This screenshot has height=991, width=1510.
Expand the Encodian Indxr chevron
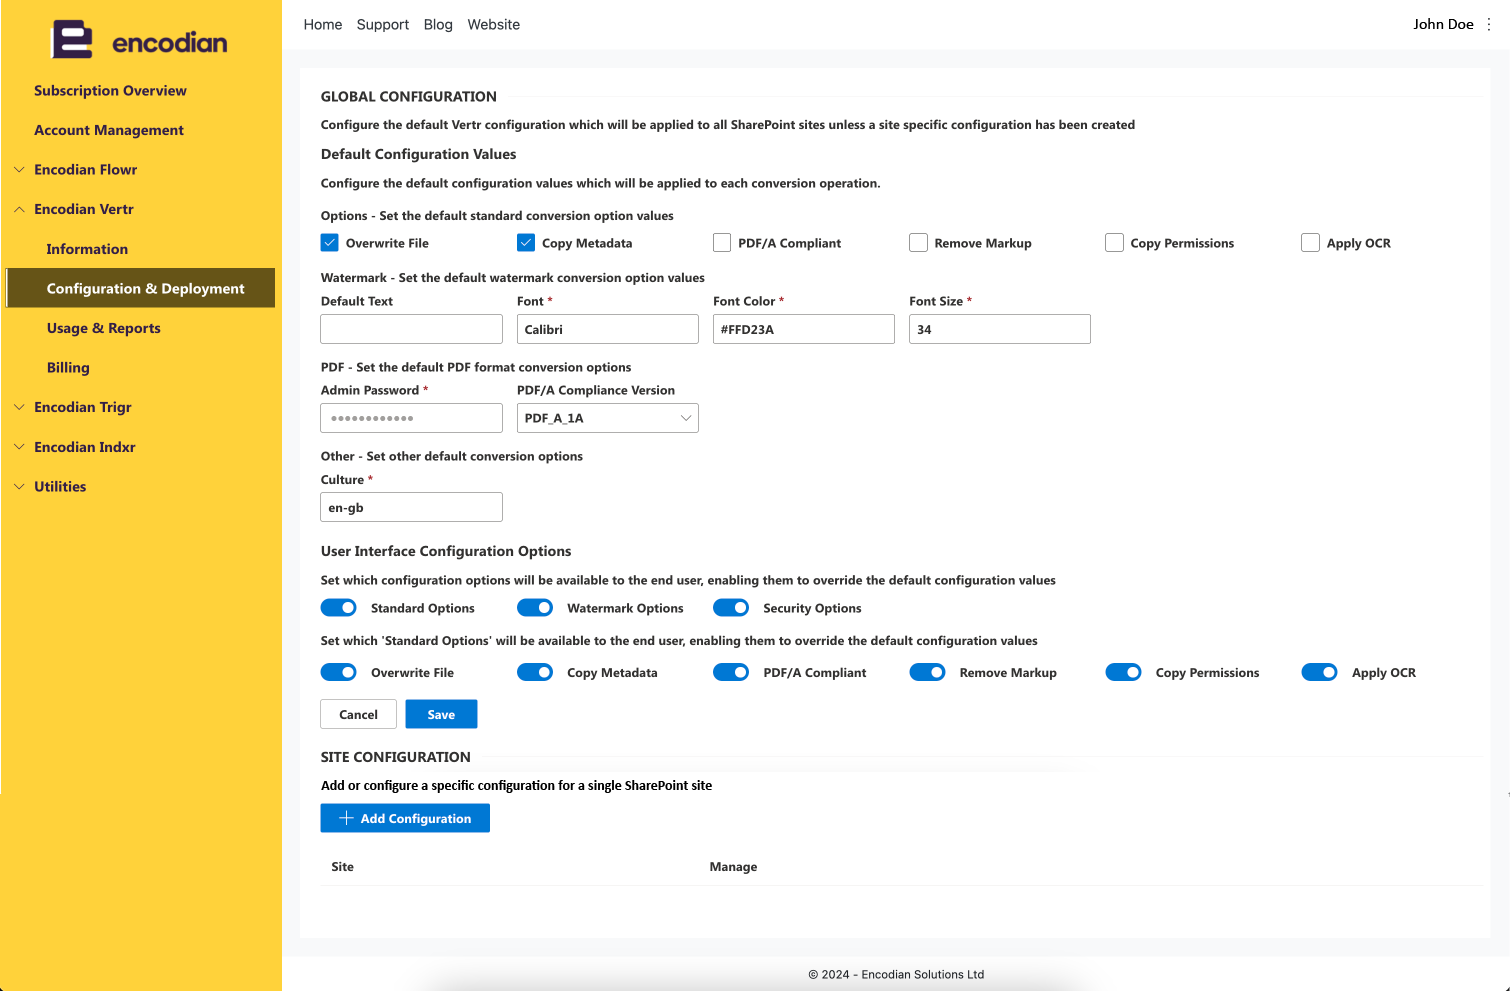tap(19, 447)
